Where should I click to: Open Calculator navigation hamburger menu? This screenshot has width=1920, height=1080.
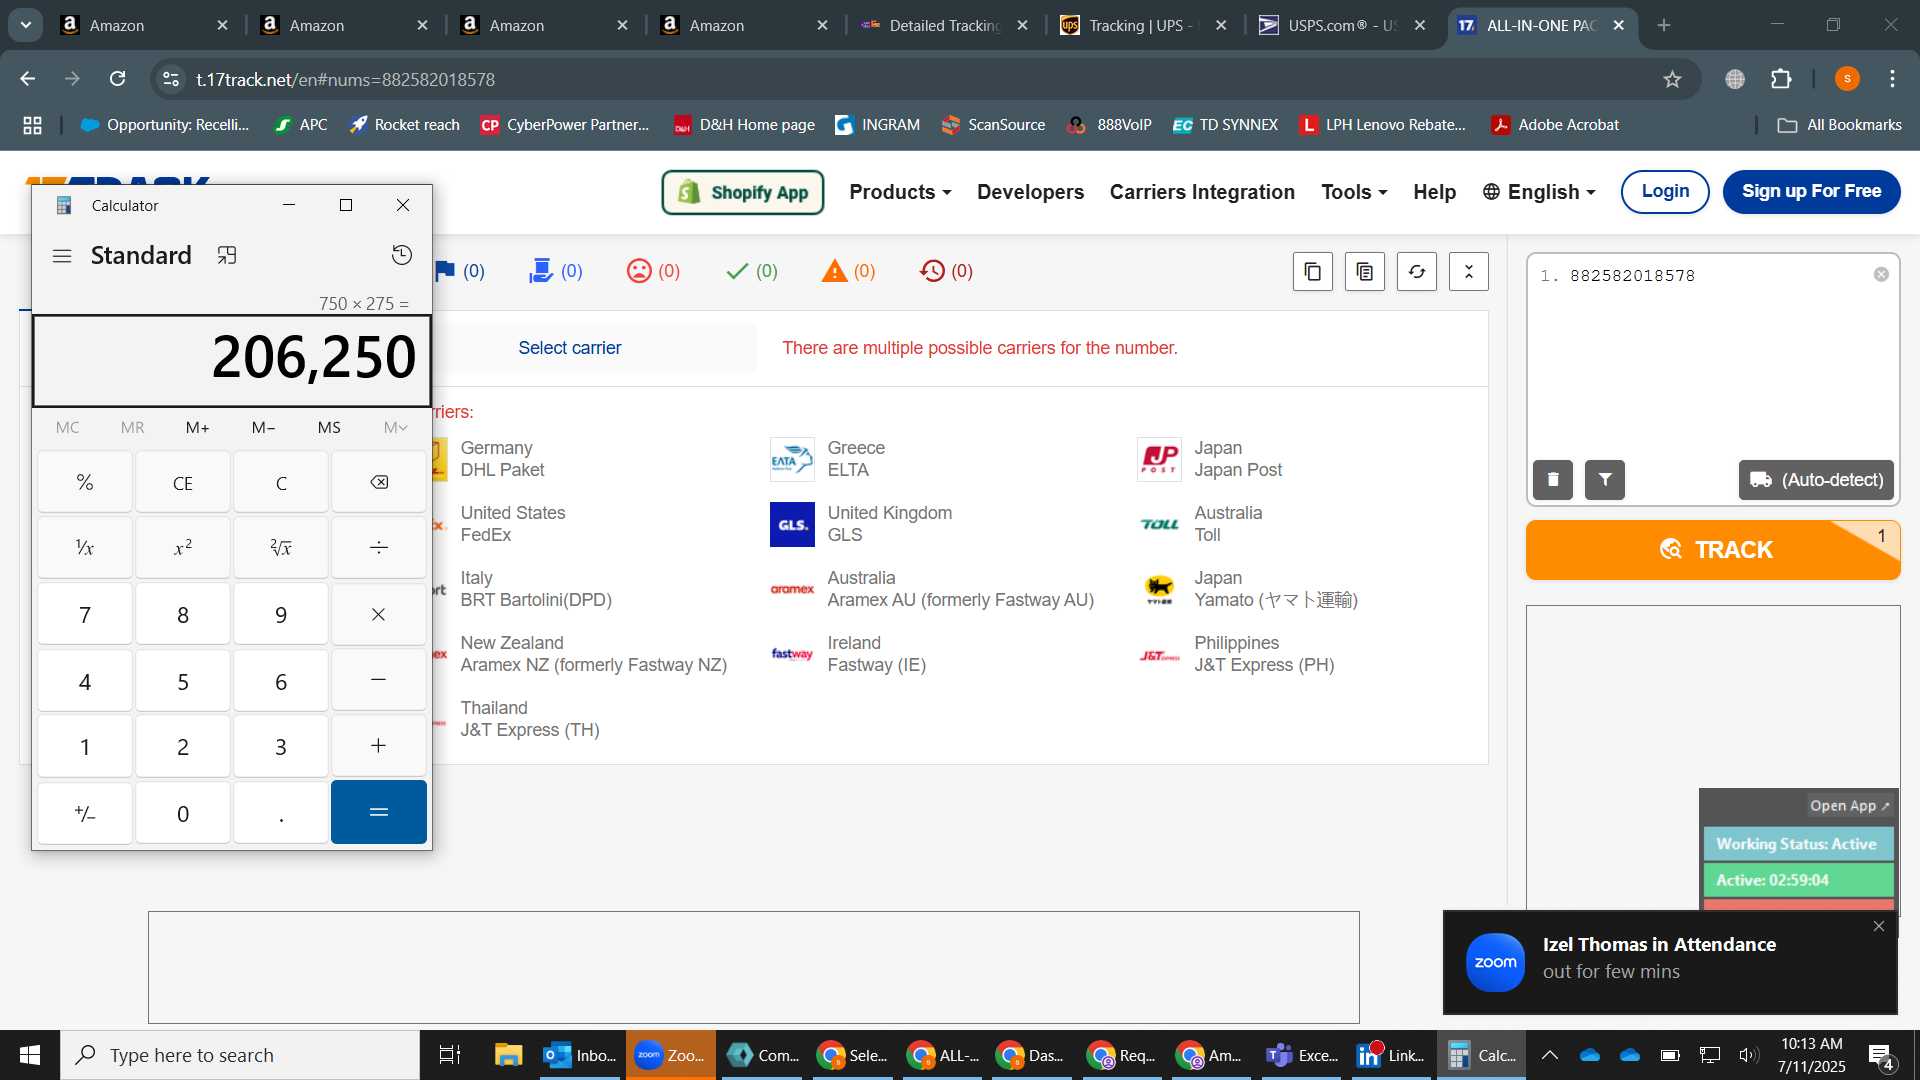click(x=62, y=256)
